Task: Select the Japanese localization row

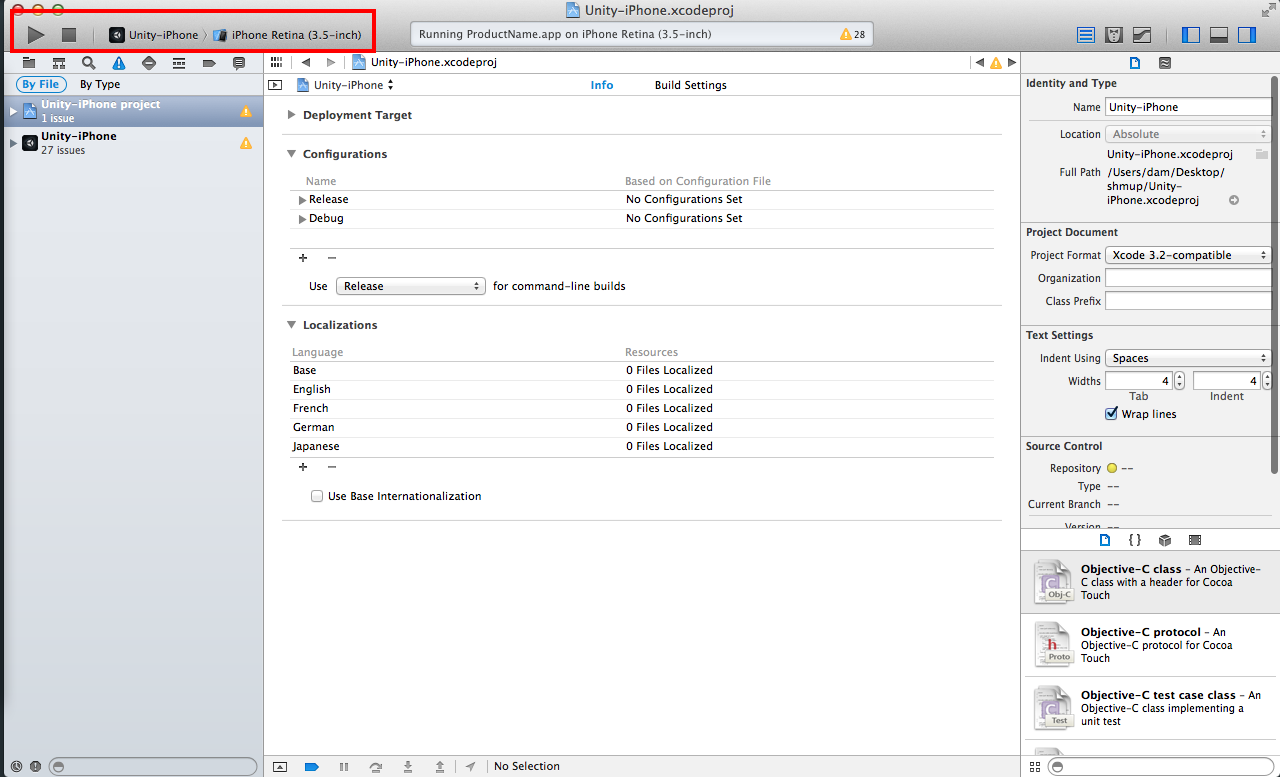Action: (642, 446)
